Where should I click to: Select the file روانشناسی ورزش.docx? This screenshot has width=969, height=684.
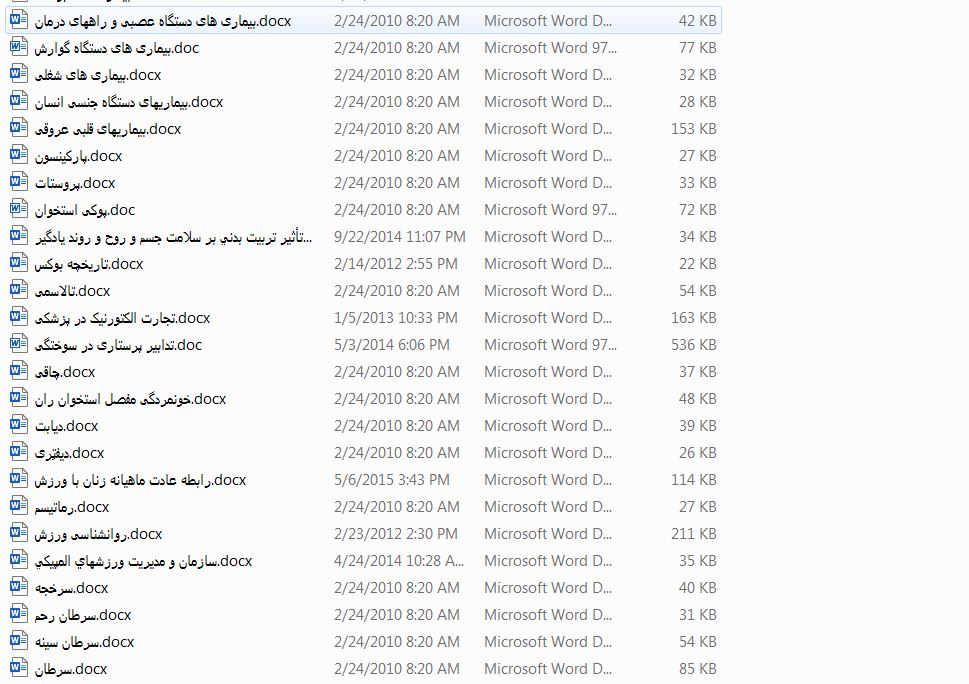98,534
